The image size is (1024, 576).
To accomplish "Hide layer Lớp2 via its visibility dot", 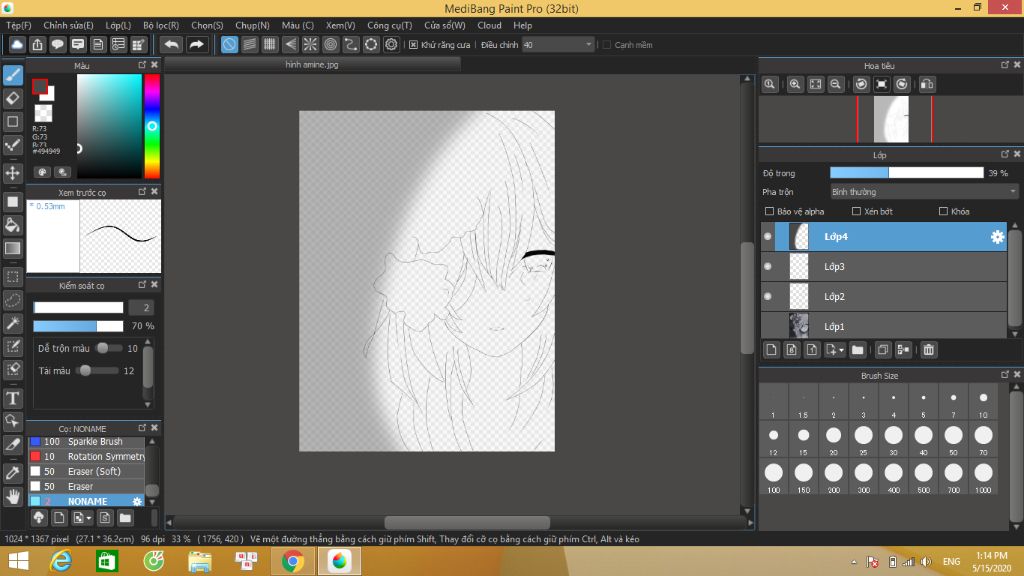I will tap(768, 296).
